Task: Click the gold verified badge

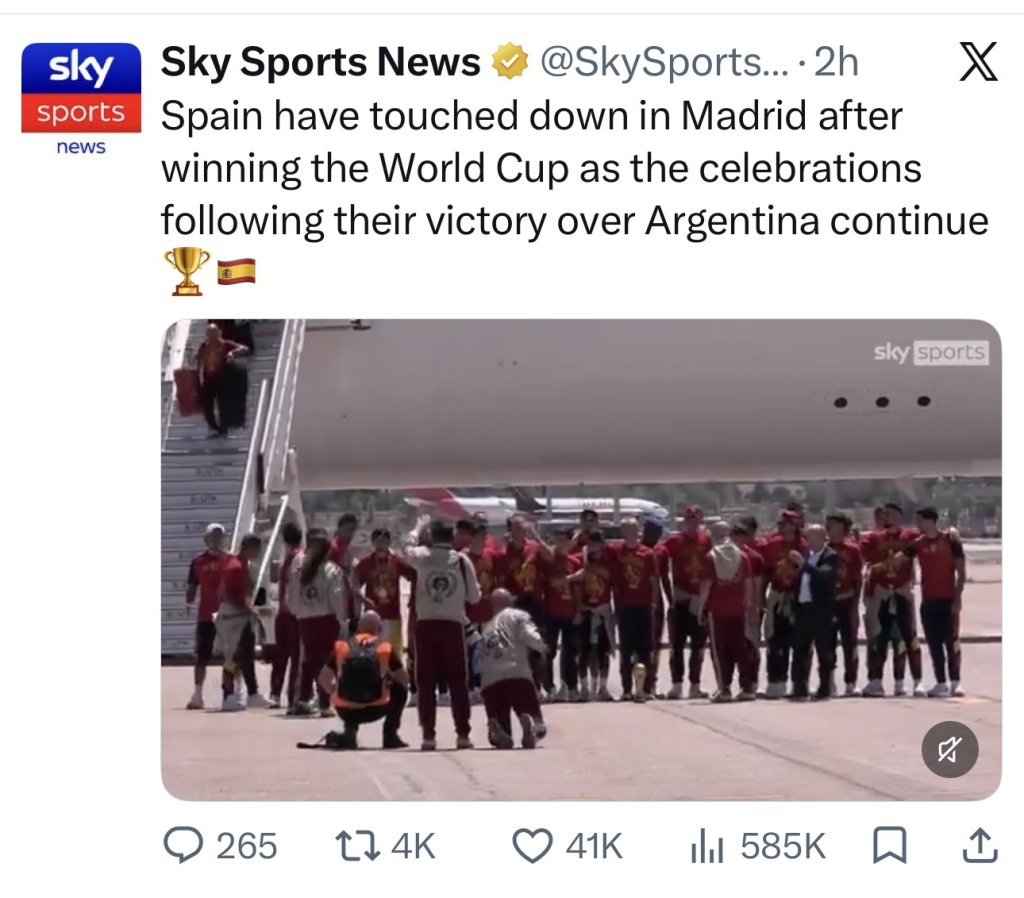Action: point(509,62)
